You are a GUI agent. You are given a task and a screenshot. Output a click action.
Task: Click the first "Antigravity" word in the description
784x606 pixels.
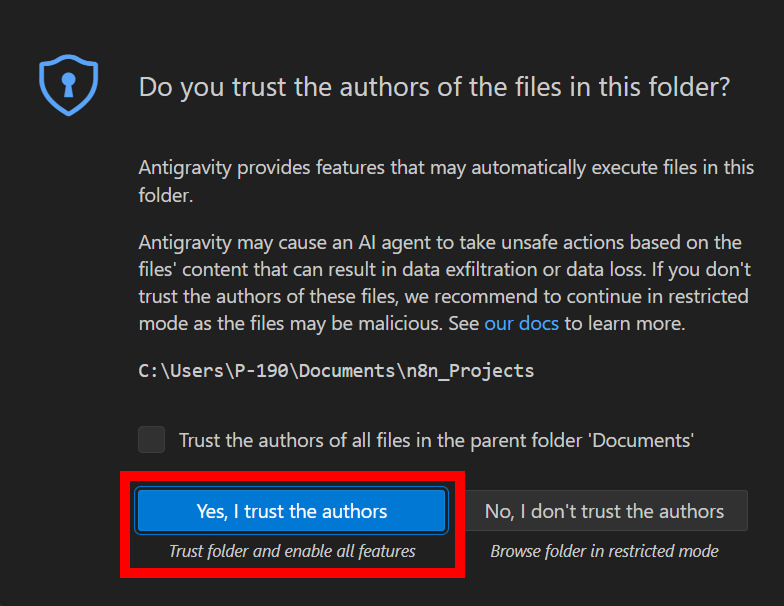tap(186, 167)
